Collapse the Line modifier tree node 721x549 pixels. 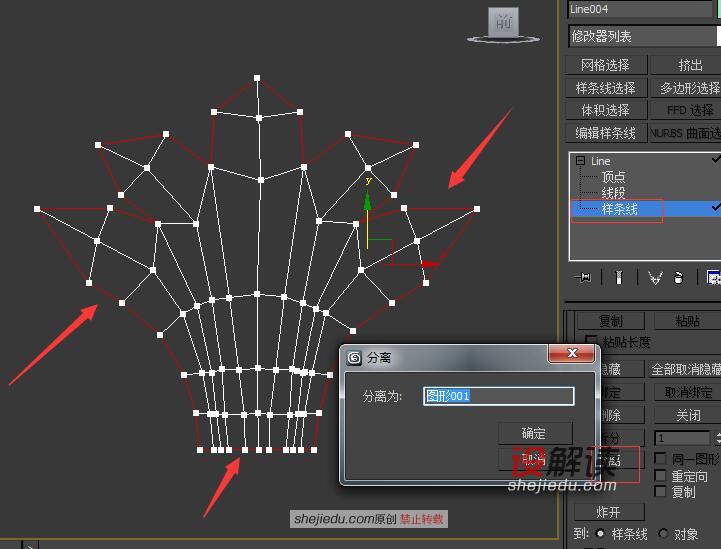click(580, 161)
